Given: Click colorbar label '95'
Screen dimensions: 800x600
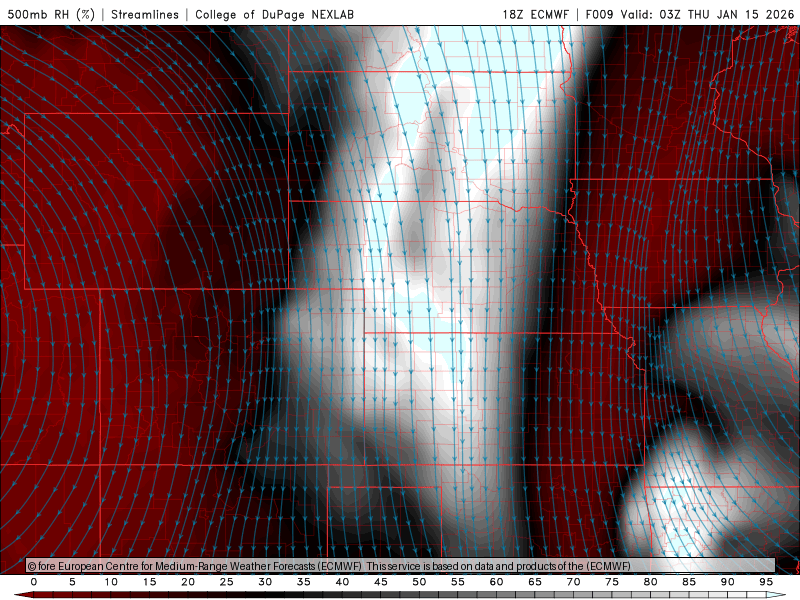Looking at the screenshot, I should (766, 582).
